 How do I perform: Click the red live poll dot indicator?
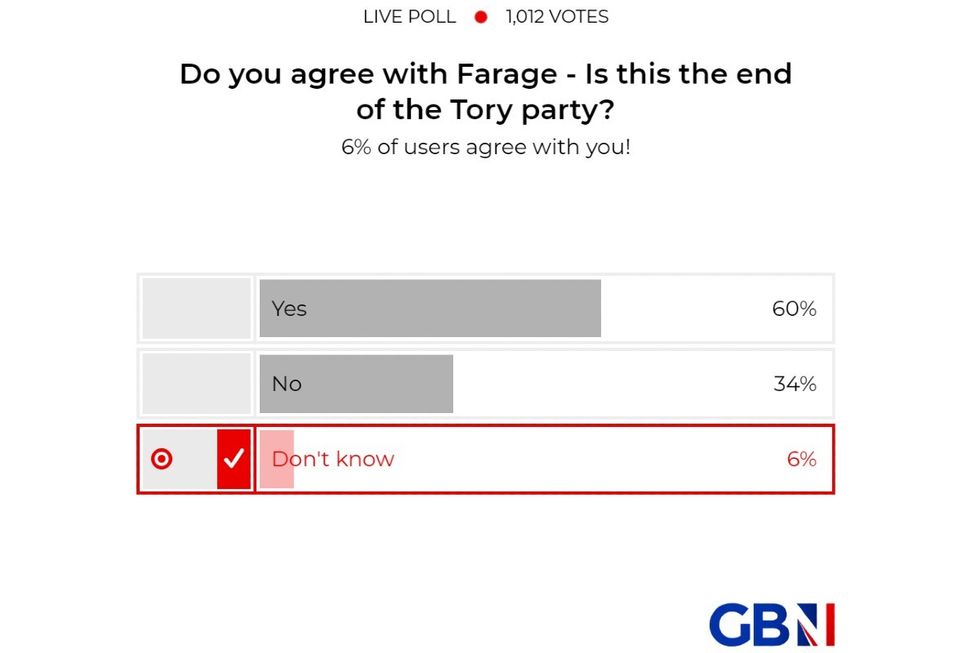pos(481,16)
